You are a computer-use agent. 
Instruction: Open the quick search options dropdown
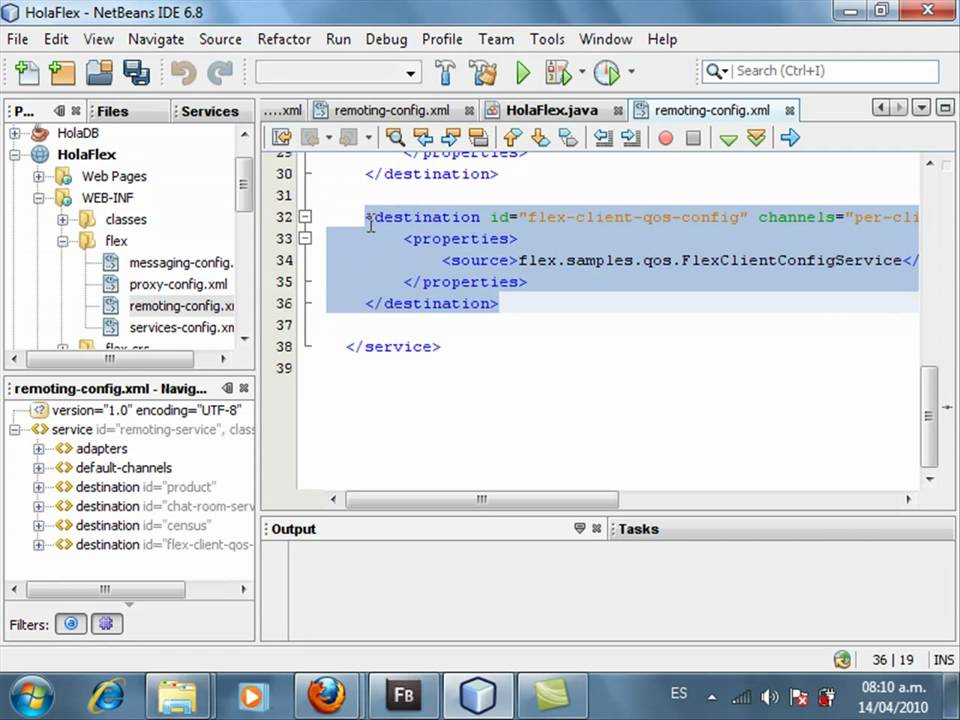click(x=716, y=72)
